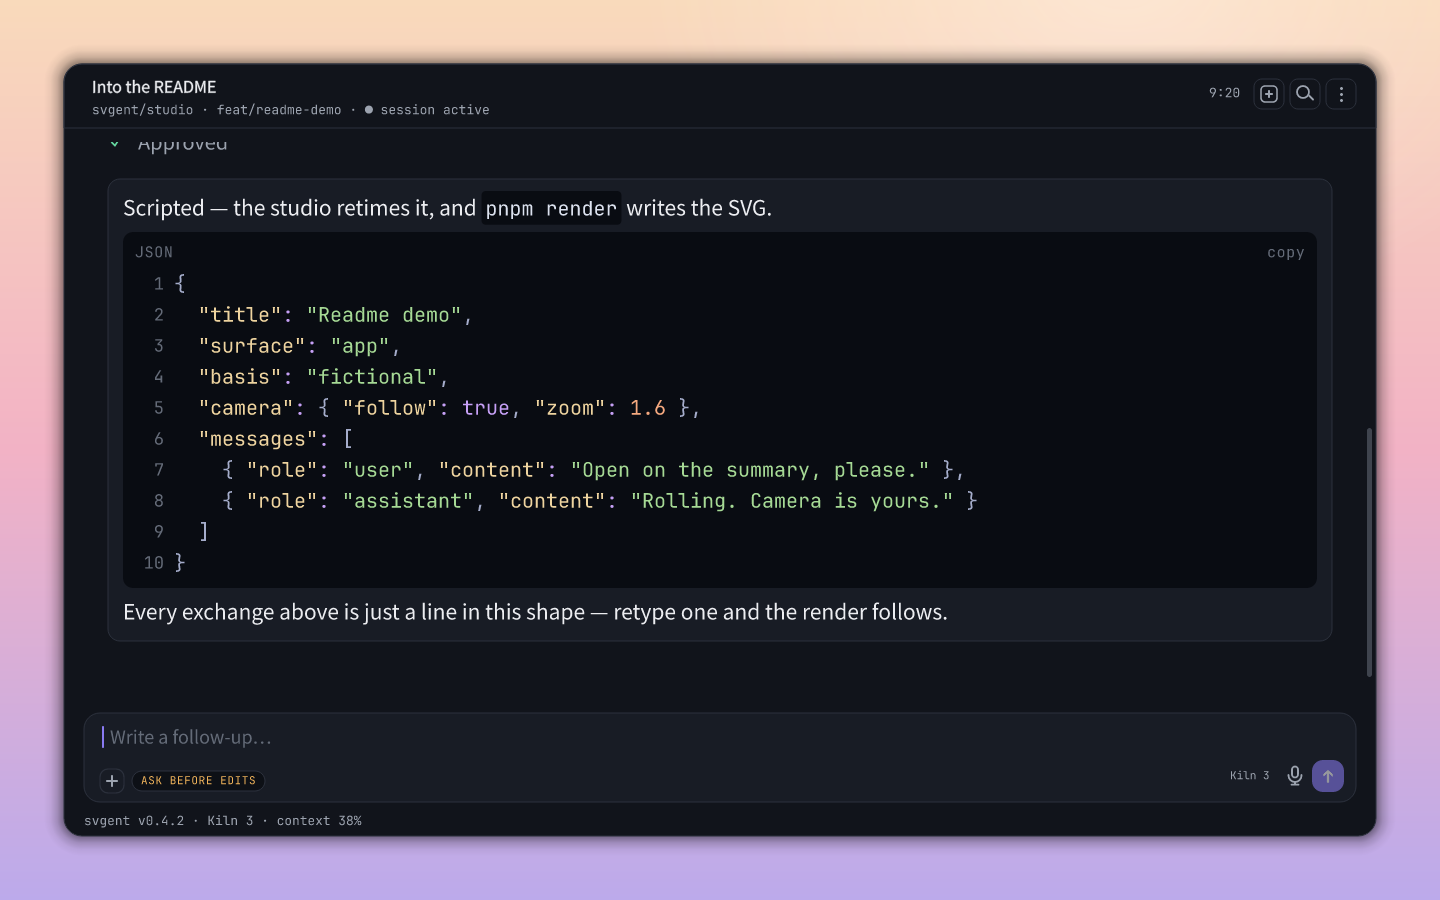Click the "Into the README" title
Screen dimensions: 1440x900
pyautogui.click(x=154, y=87)
